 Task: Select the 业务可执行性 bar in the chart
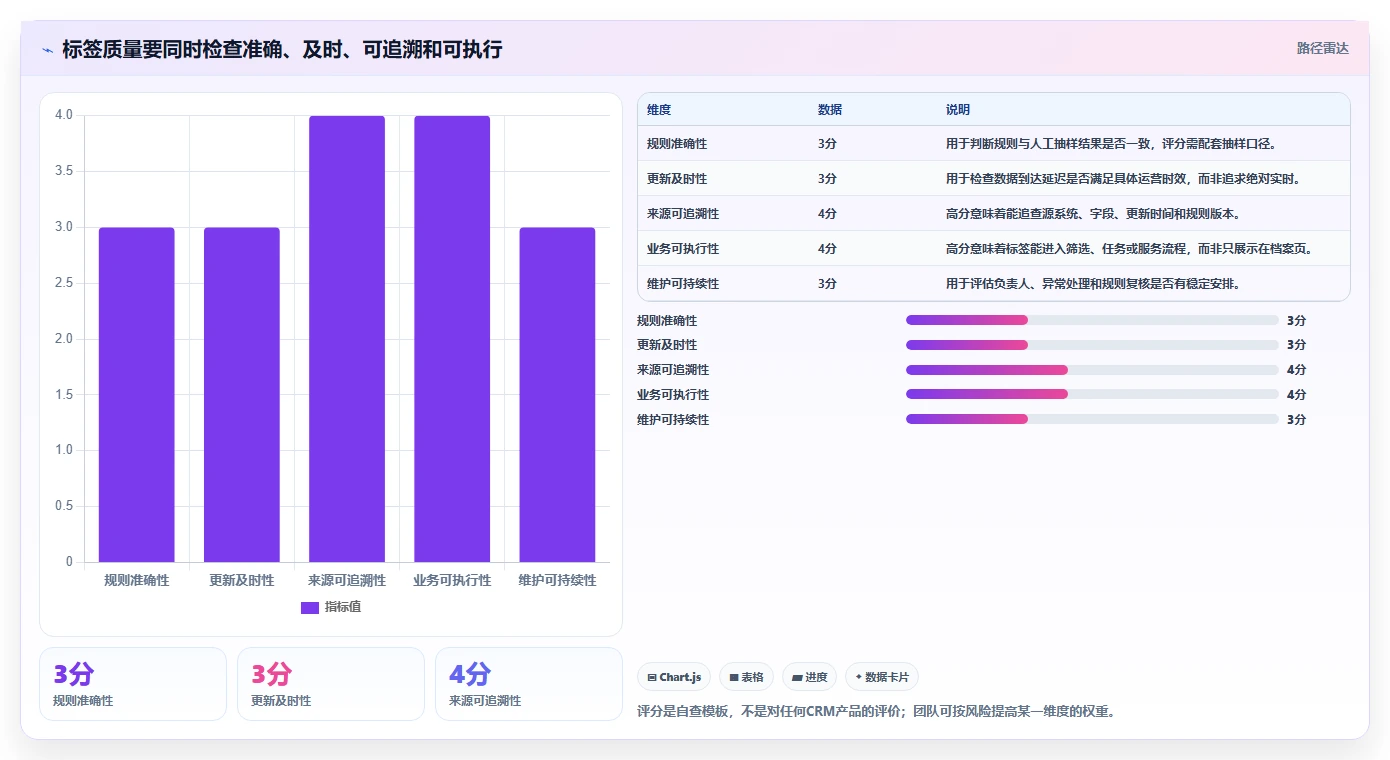452,339
